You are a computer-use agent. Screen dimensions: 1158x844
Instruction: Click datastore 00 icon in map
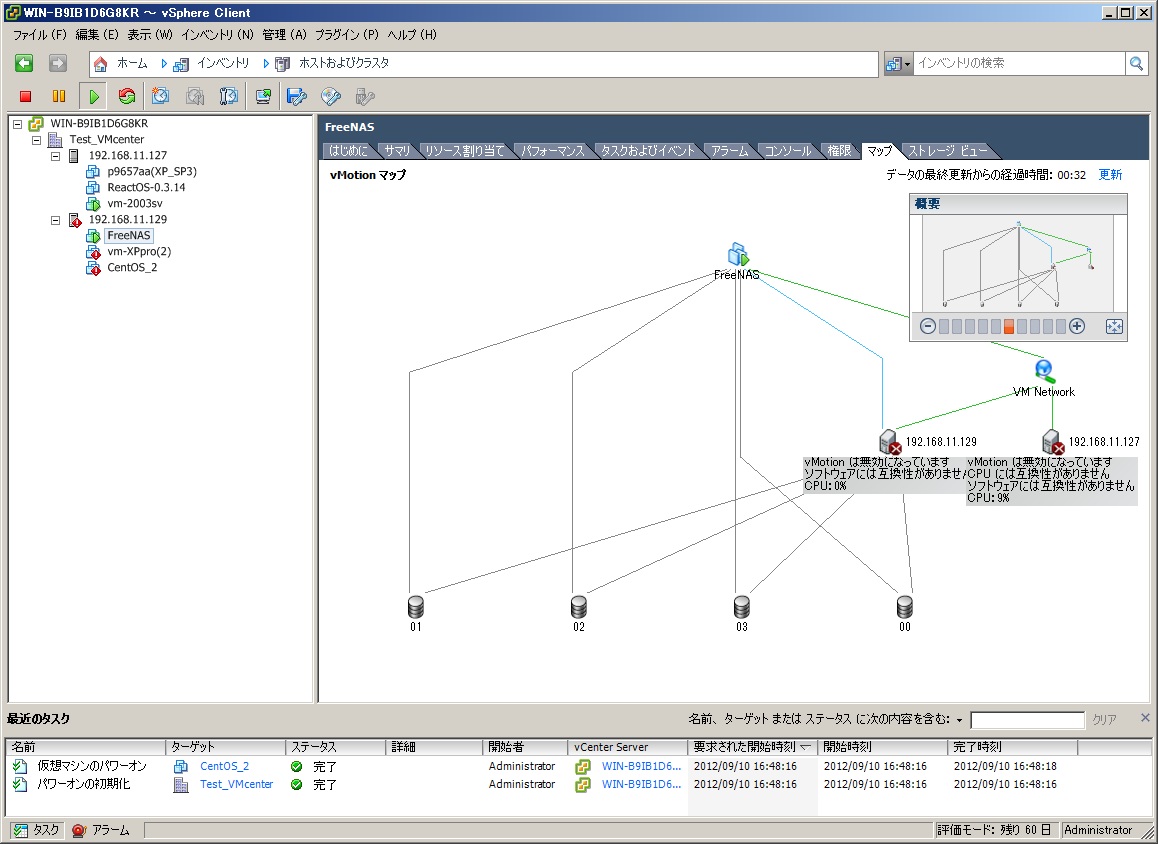[905, 607]
